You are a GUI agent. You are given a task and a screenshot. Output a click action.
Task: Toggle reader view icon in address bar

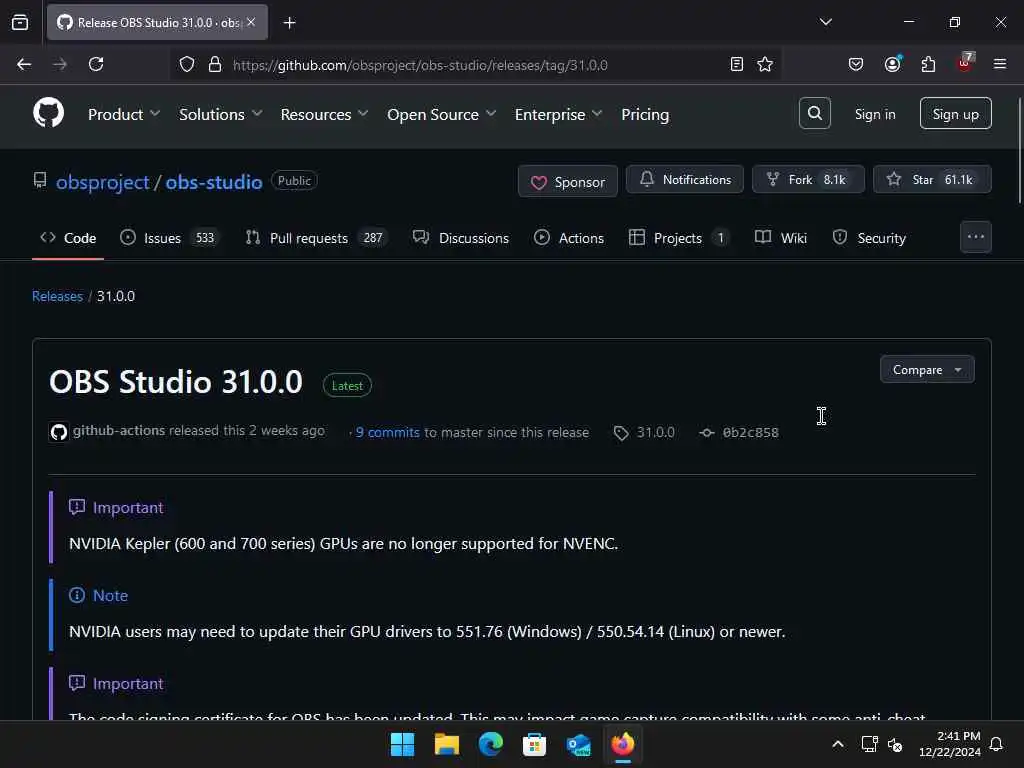point(737,64)
